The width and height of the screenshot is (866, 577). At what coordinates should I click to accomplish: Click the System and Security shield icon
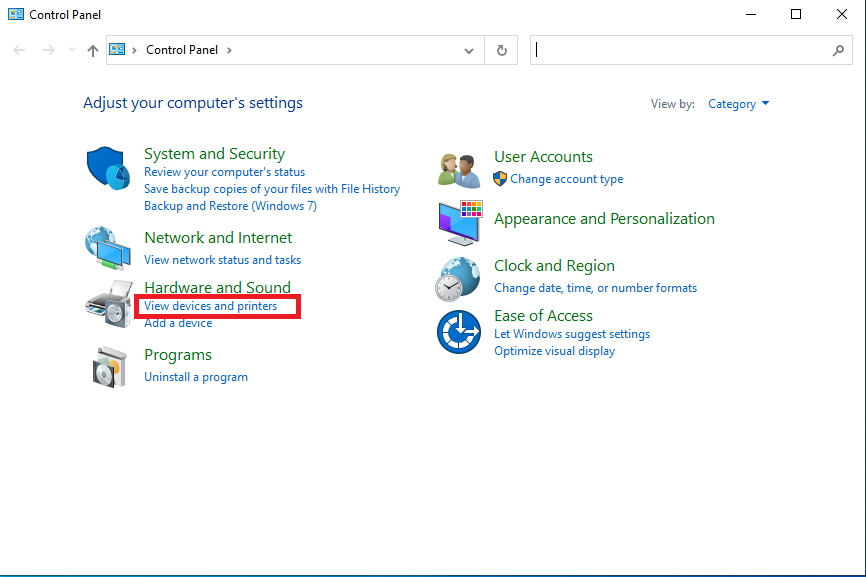click(108, 168)
